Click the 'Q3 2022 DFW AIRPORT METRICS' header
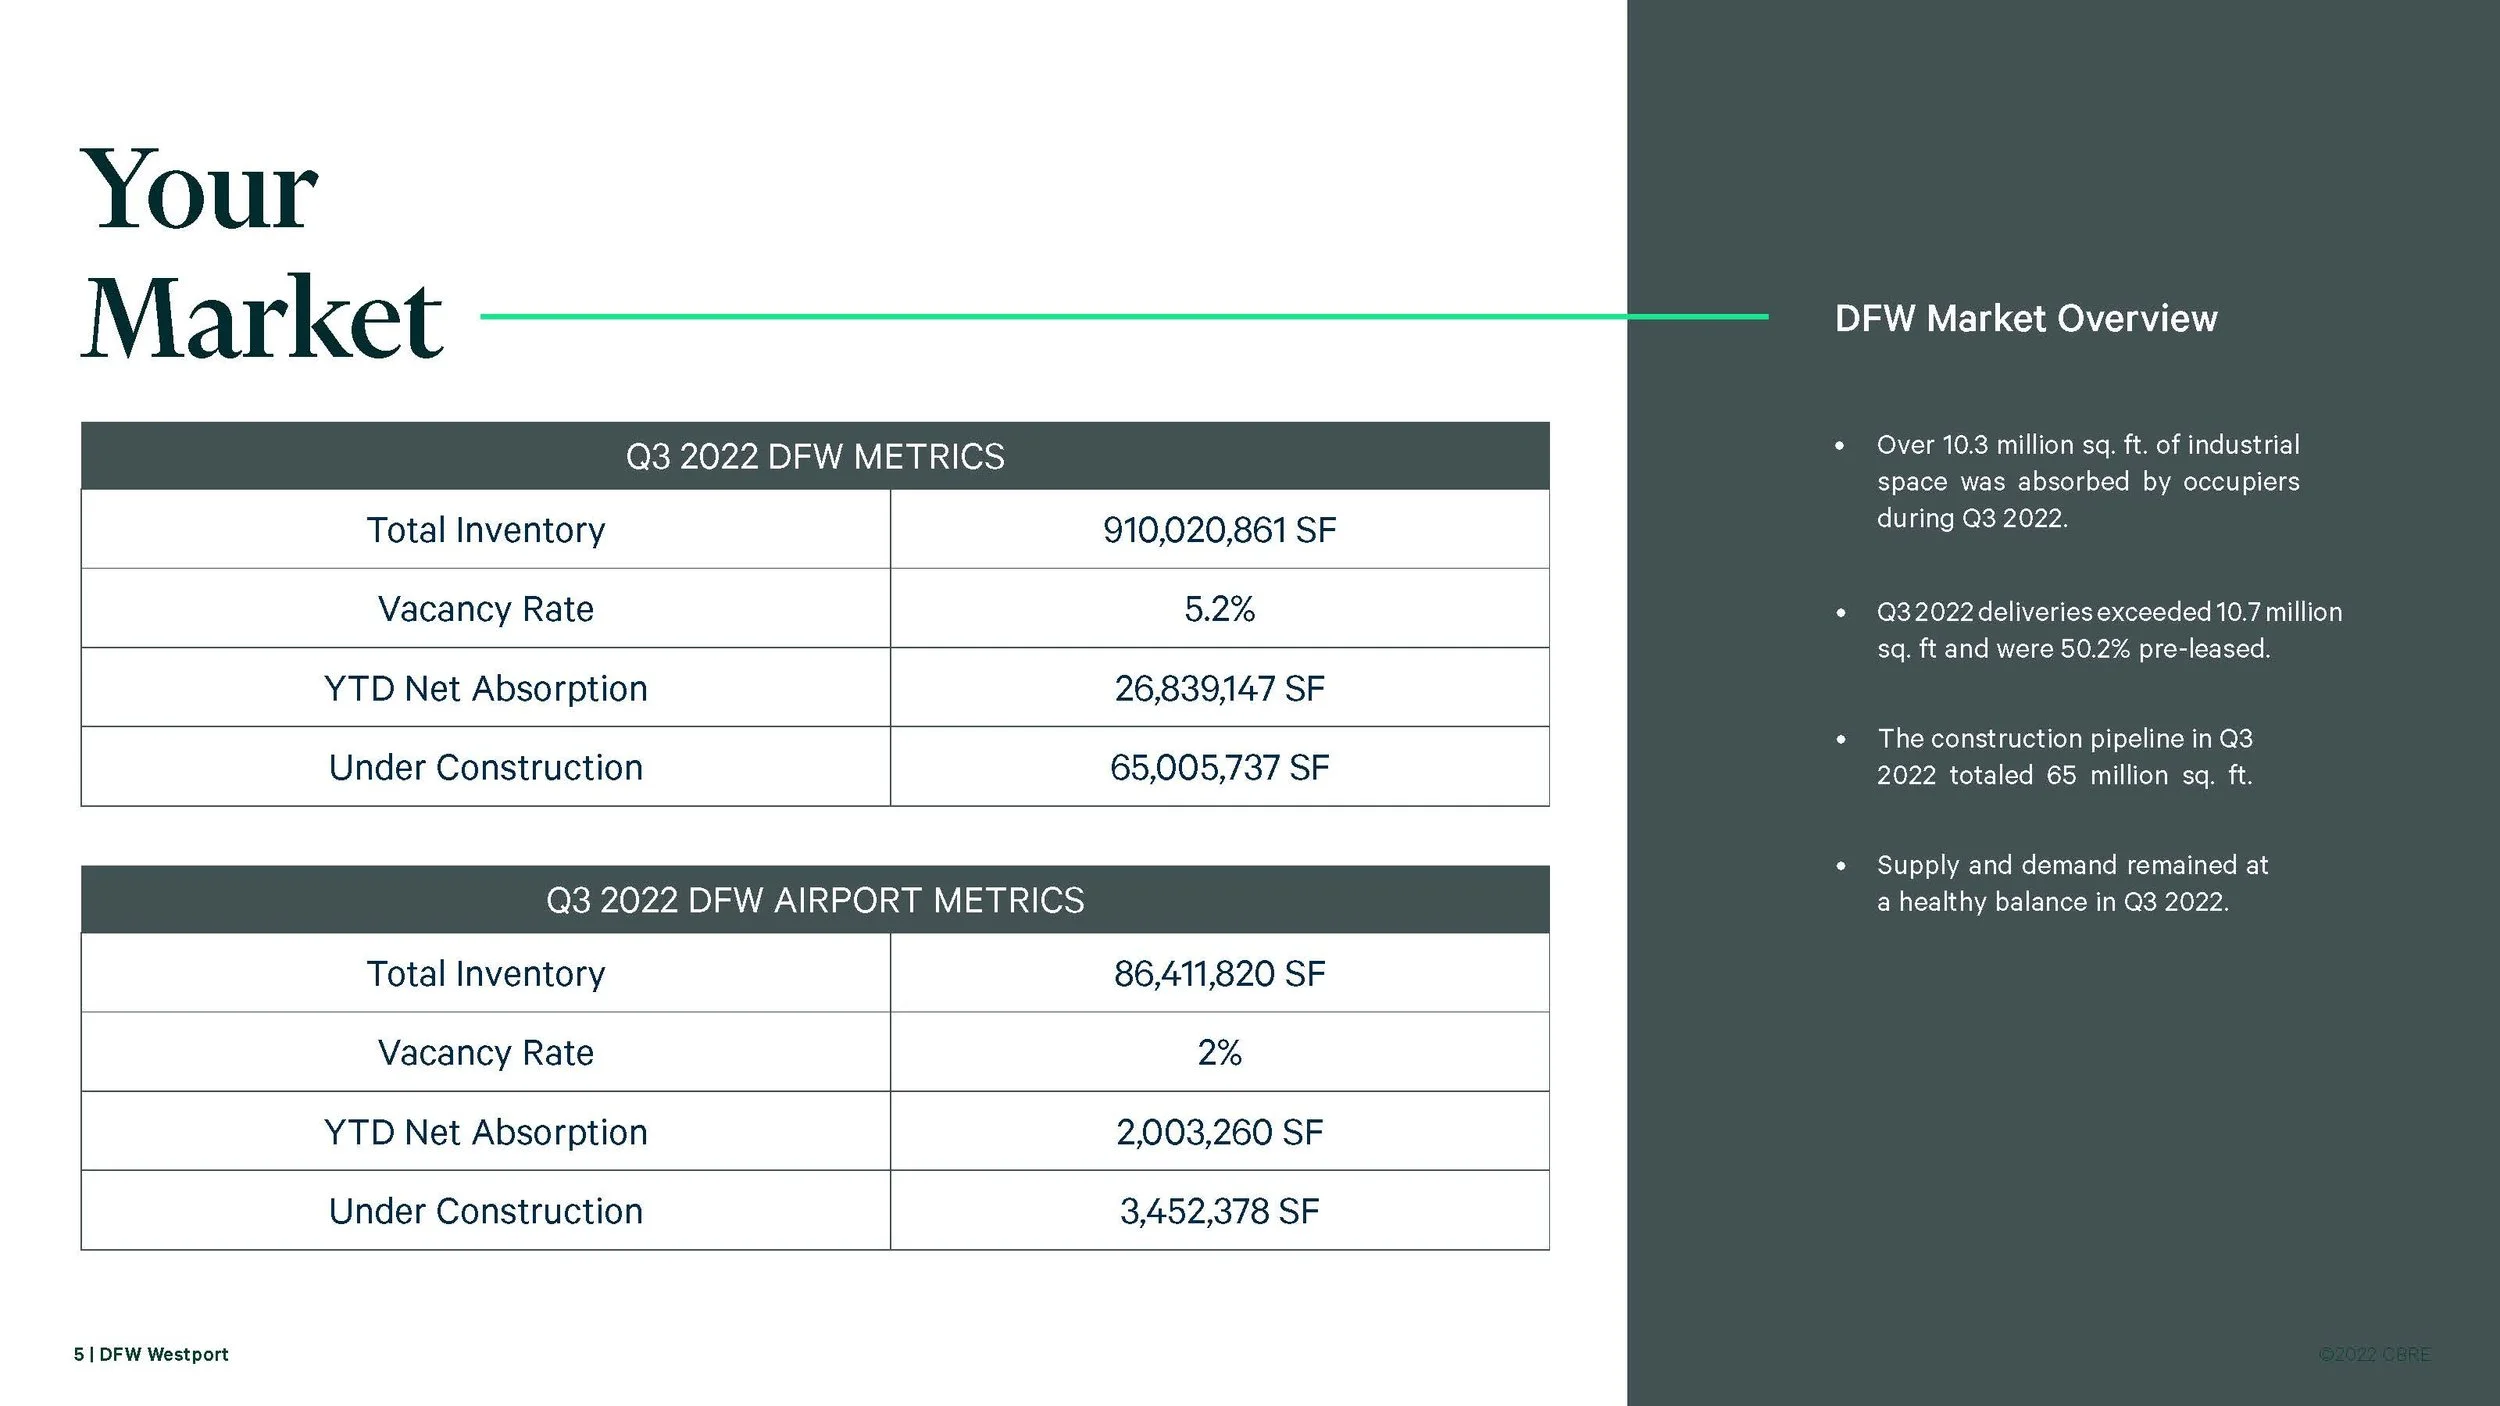Screen dimensions: 2500x1406 [x=815, y=900]
